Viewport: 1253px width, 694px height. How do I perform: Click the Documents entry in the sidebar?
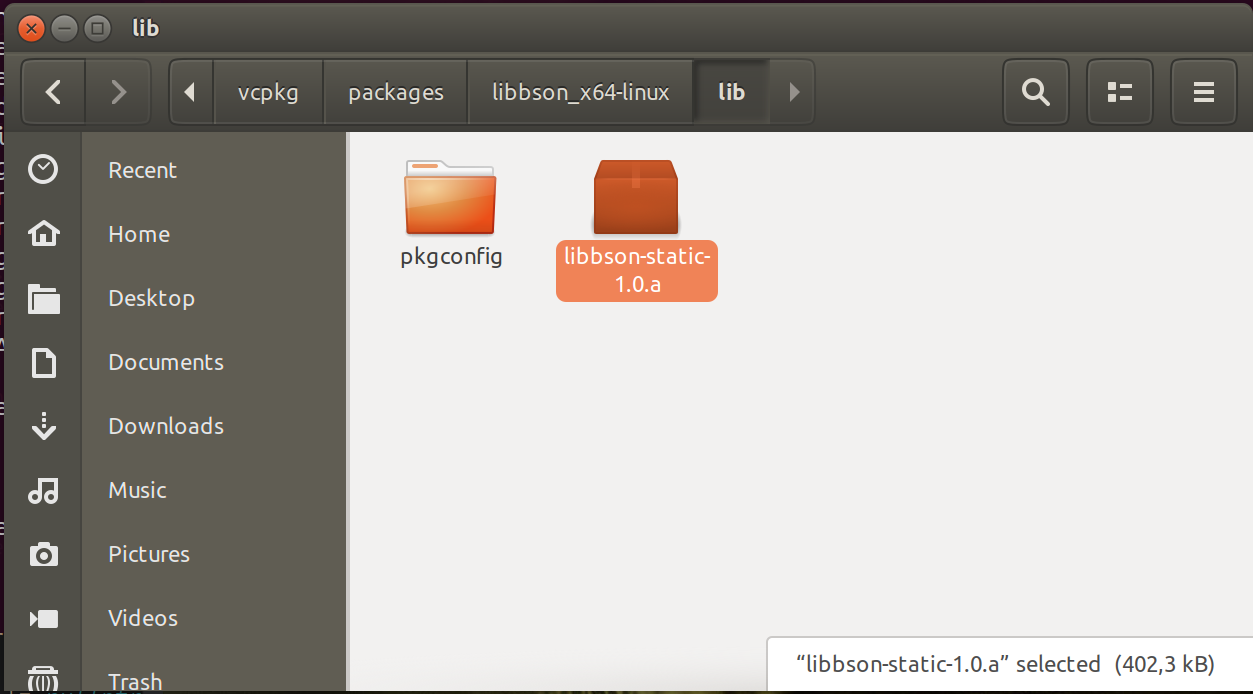pos(43,361)
